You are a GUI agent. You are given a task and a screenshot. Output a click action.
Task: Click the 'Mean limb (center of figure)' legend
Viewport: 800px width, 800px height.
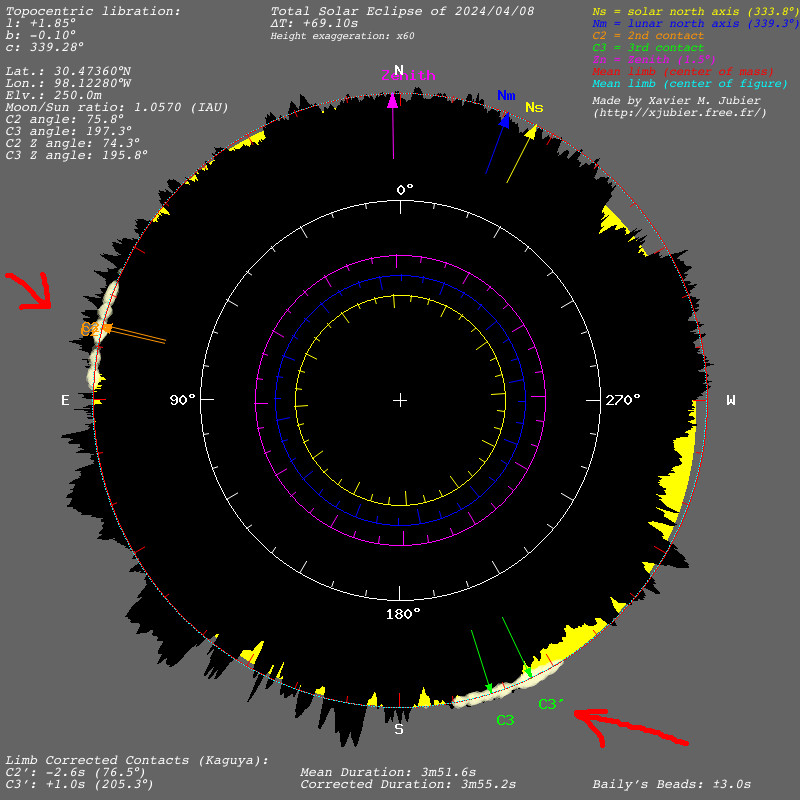(689, 84)
